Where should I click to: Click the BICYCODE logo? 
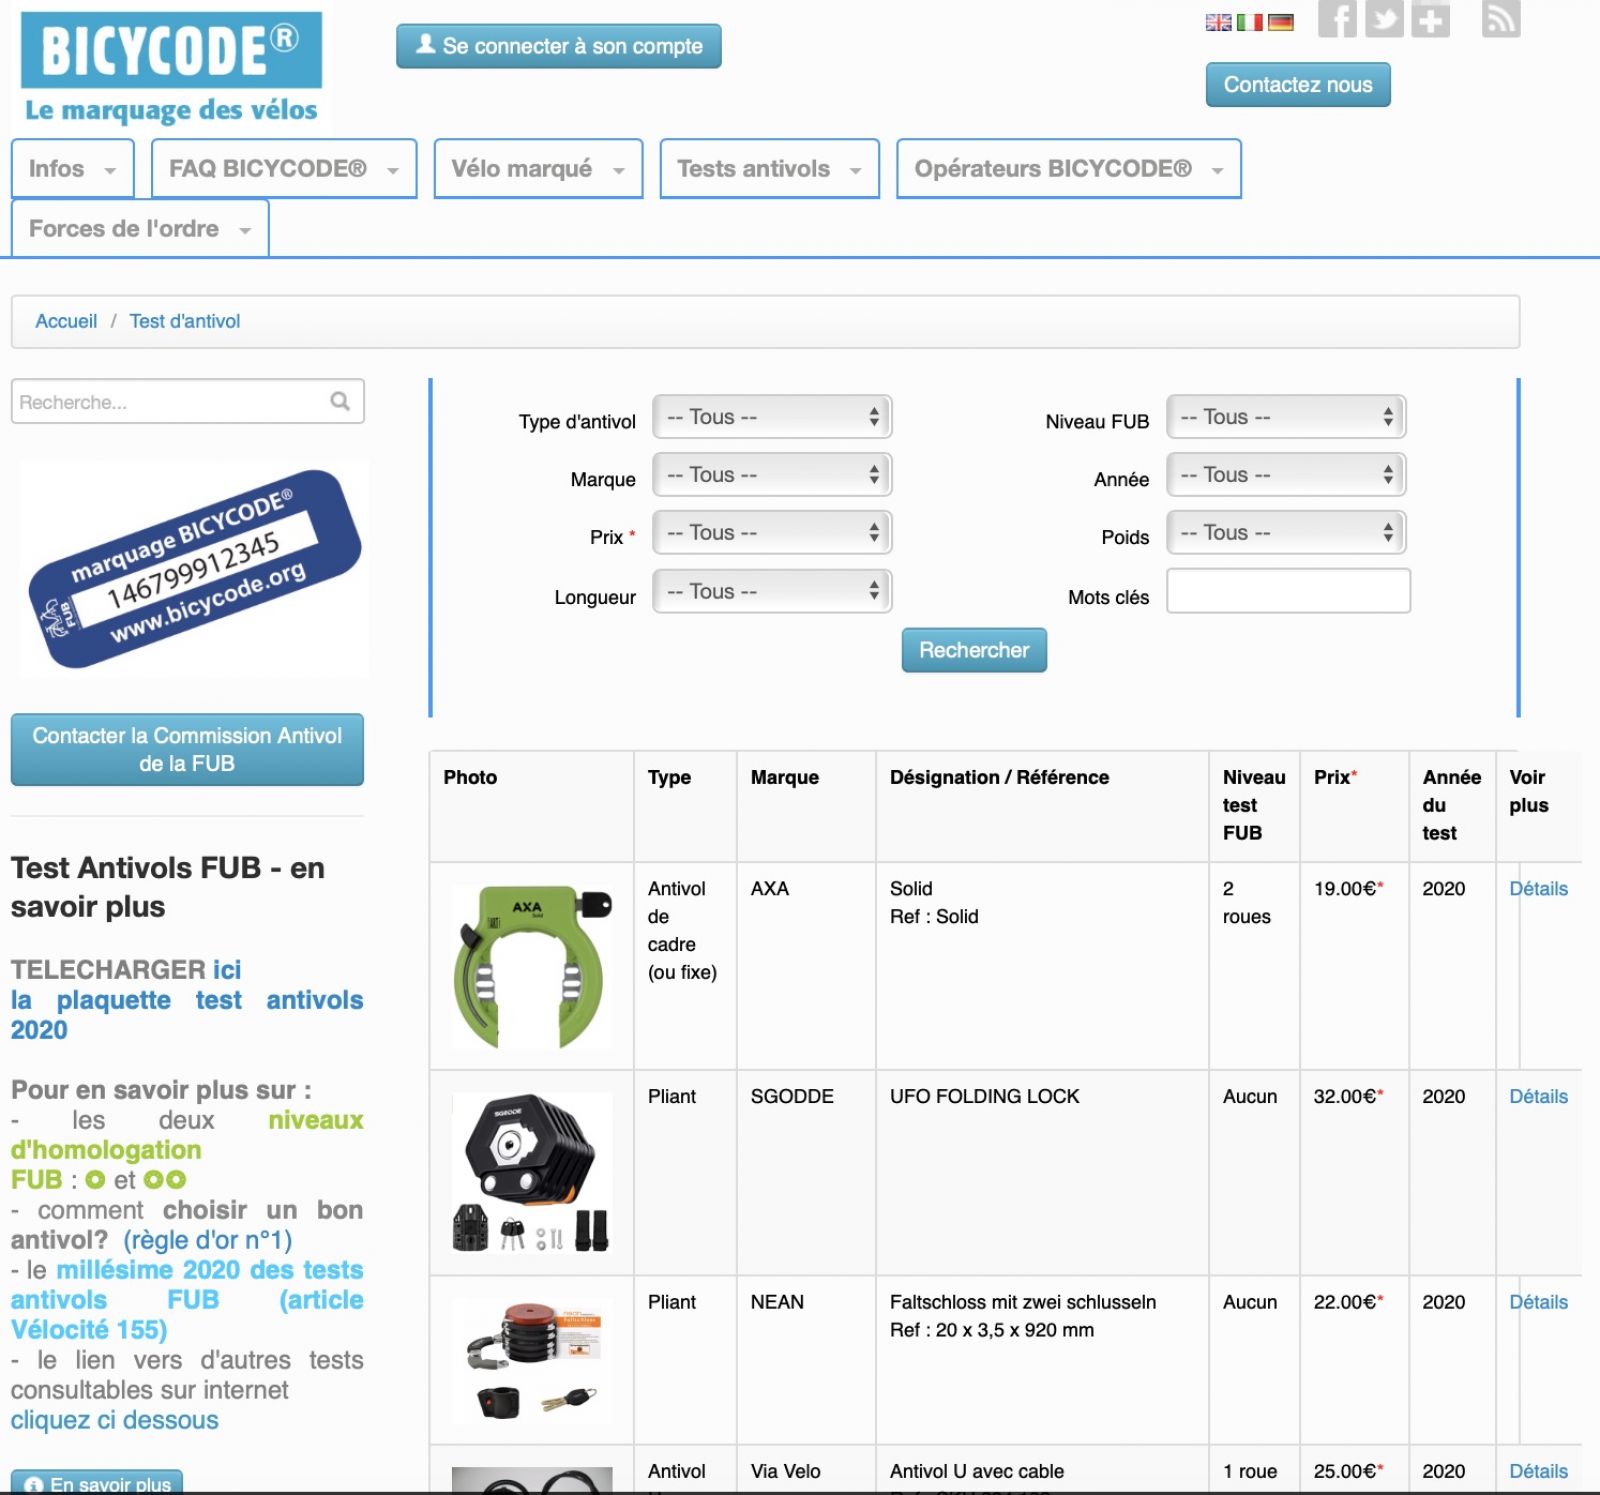(x=171, y=68)
